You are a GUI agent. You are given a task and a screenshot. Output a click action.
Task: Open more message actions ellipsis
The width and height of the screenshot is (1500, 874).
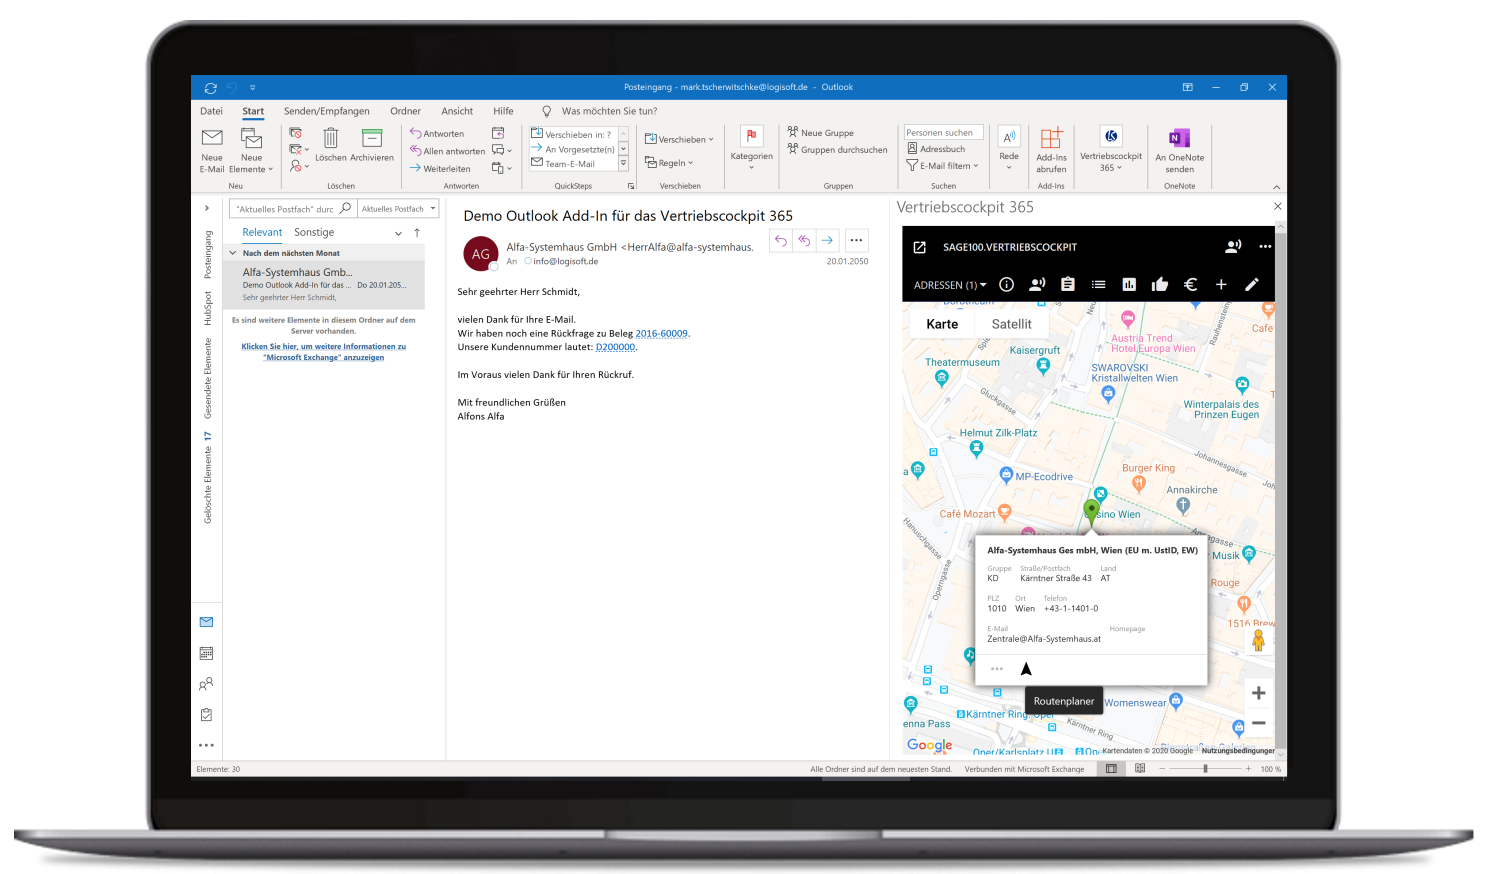pos(856,240)
